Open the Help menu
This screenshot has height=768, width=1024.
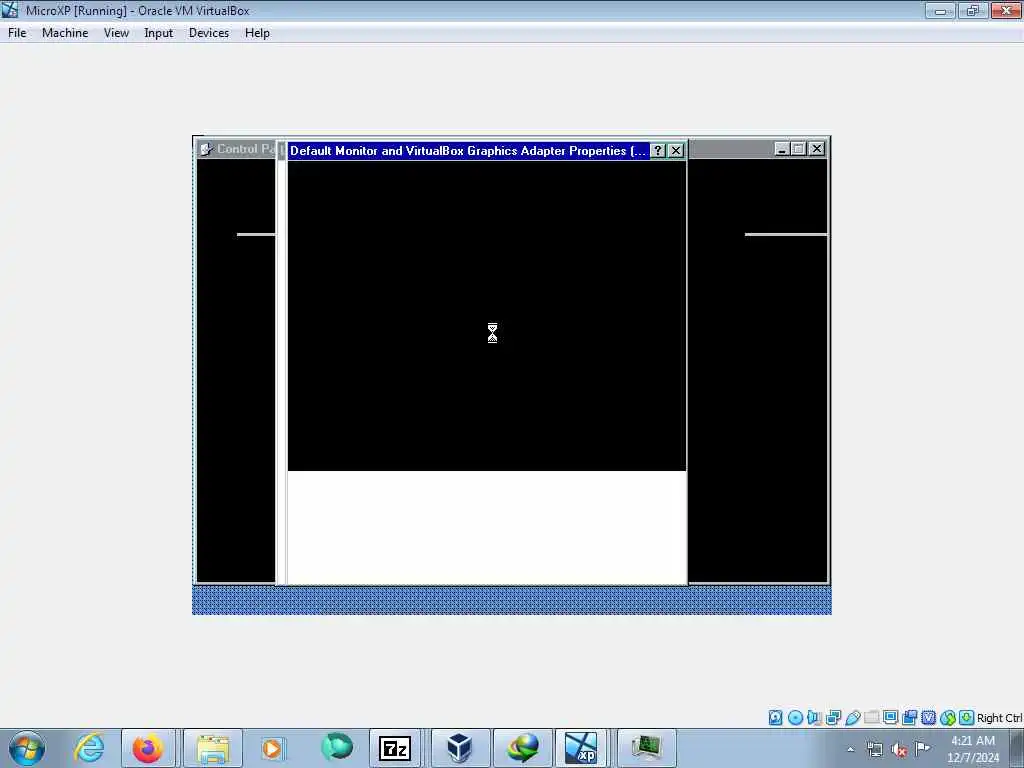coord(257,33)
